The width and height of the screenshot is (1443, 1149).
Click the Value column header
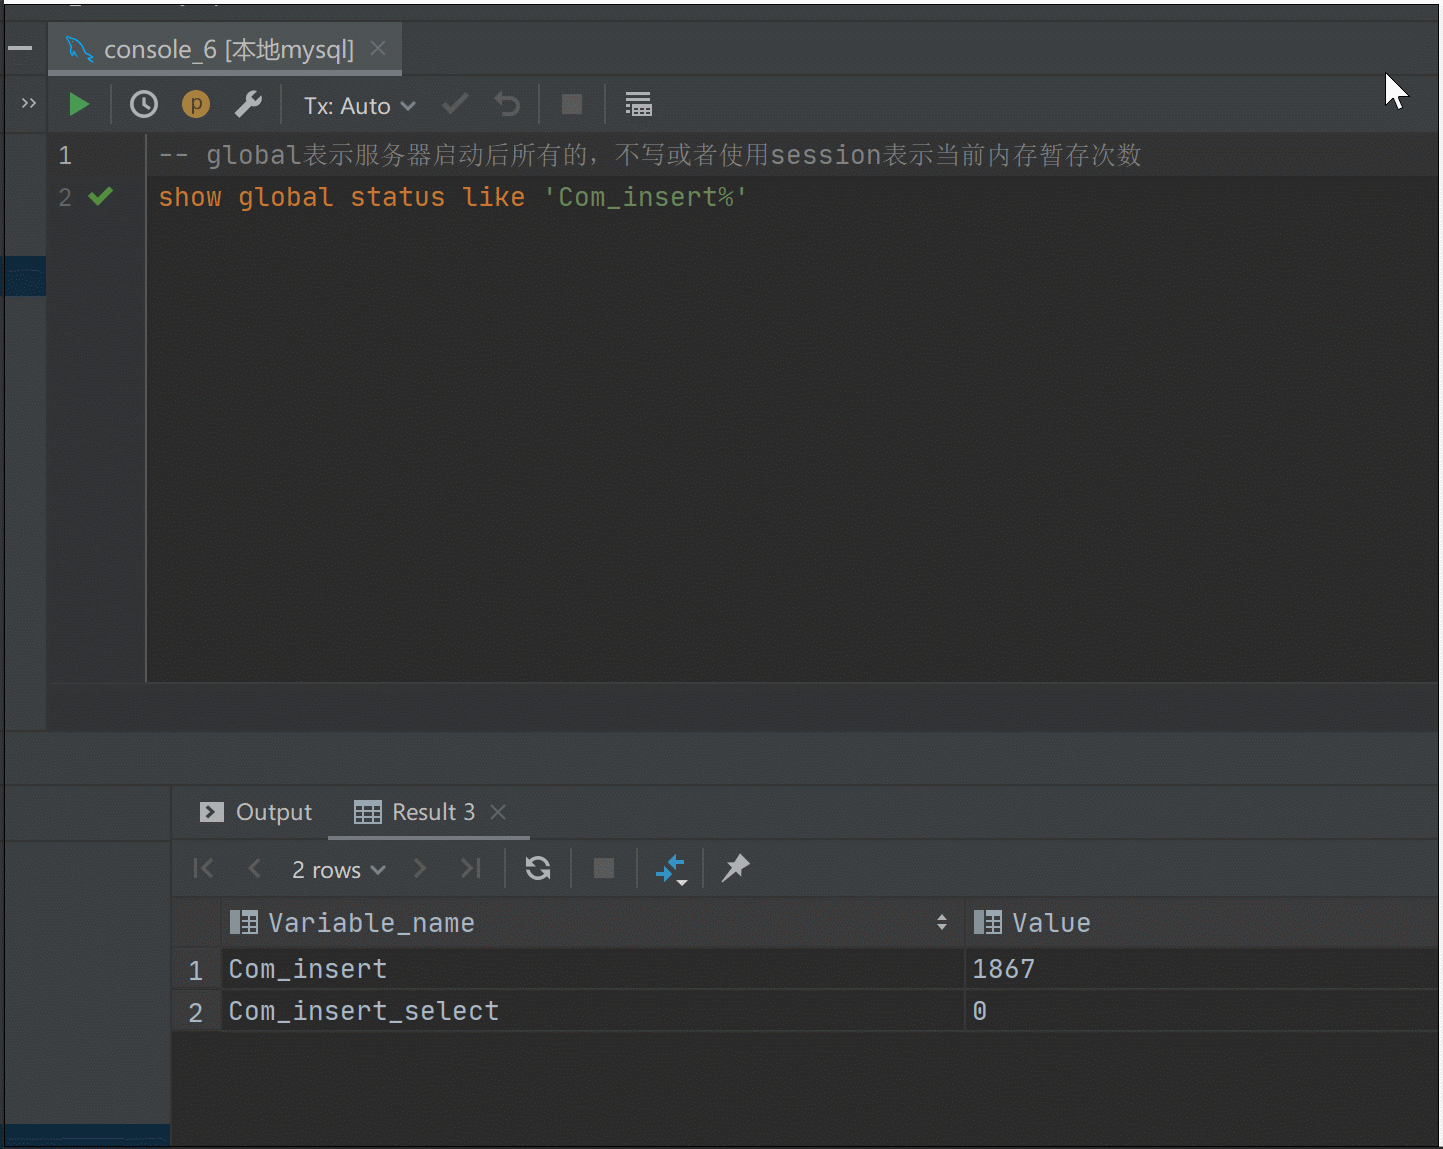click(x=1202, y=922)
